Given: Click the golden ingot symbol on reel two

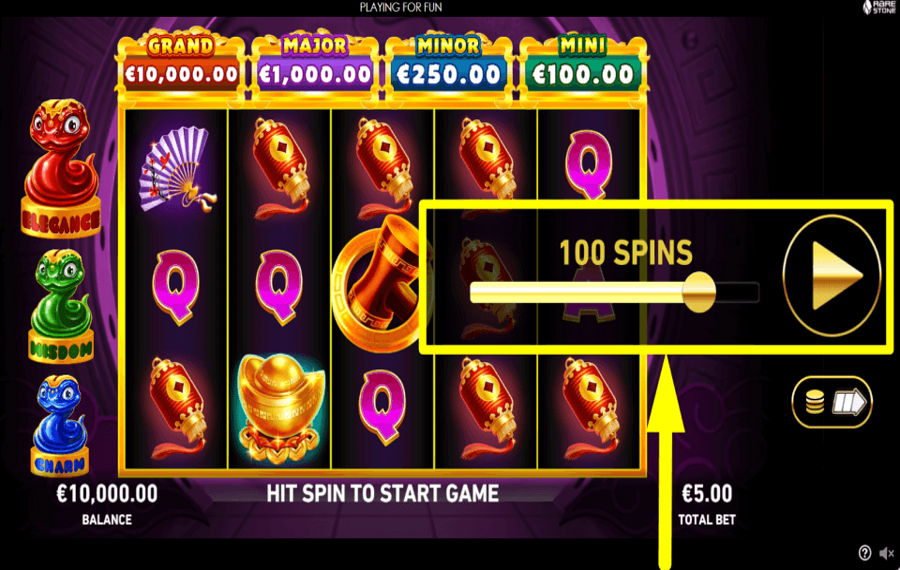Looking at the screenshot, I should coord(281,408).
